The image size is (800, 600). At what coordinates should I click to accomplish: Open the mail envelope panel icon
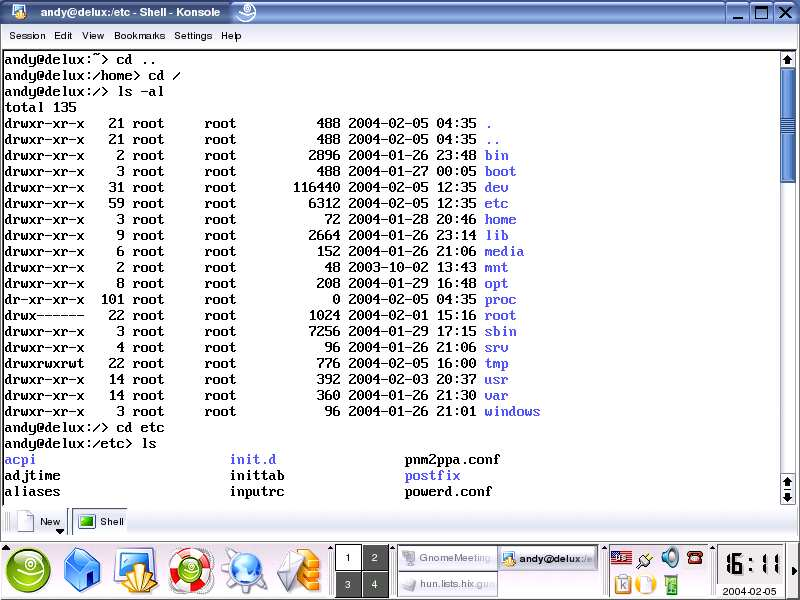click(x=299, y=570)
